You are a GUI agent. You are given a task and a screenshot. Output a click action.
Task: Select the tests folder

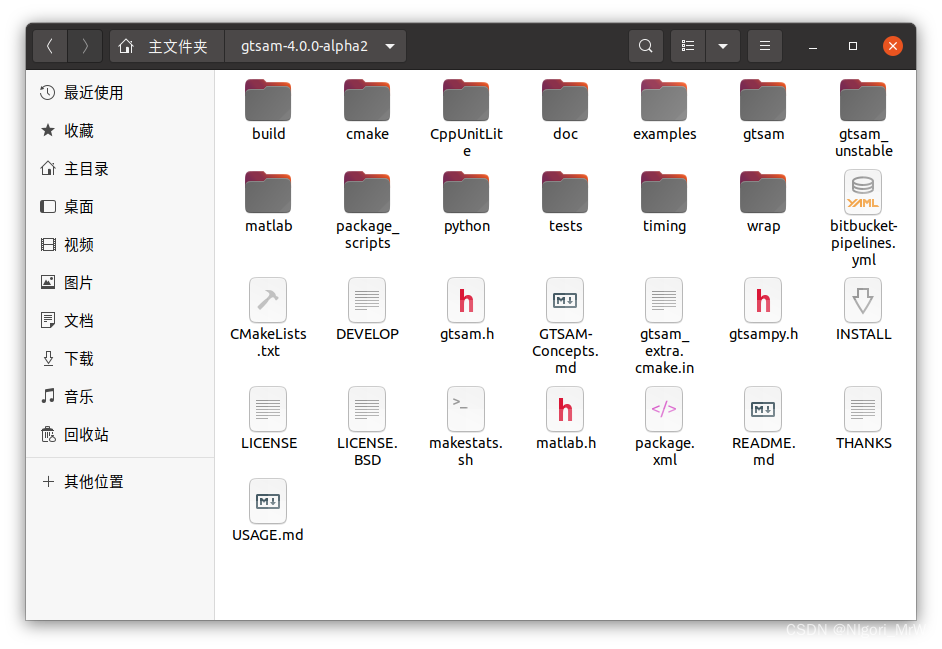(x=565, y=203)
